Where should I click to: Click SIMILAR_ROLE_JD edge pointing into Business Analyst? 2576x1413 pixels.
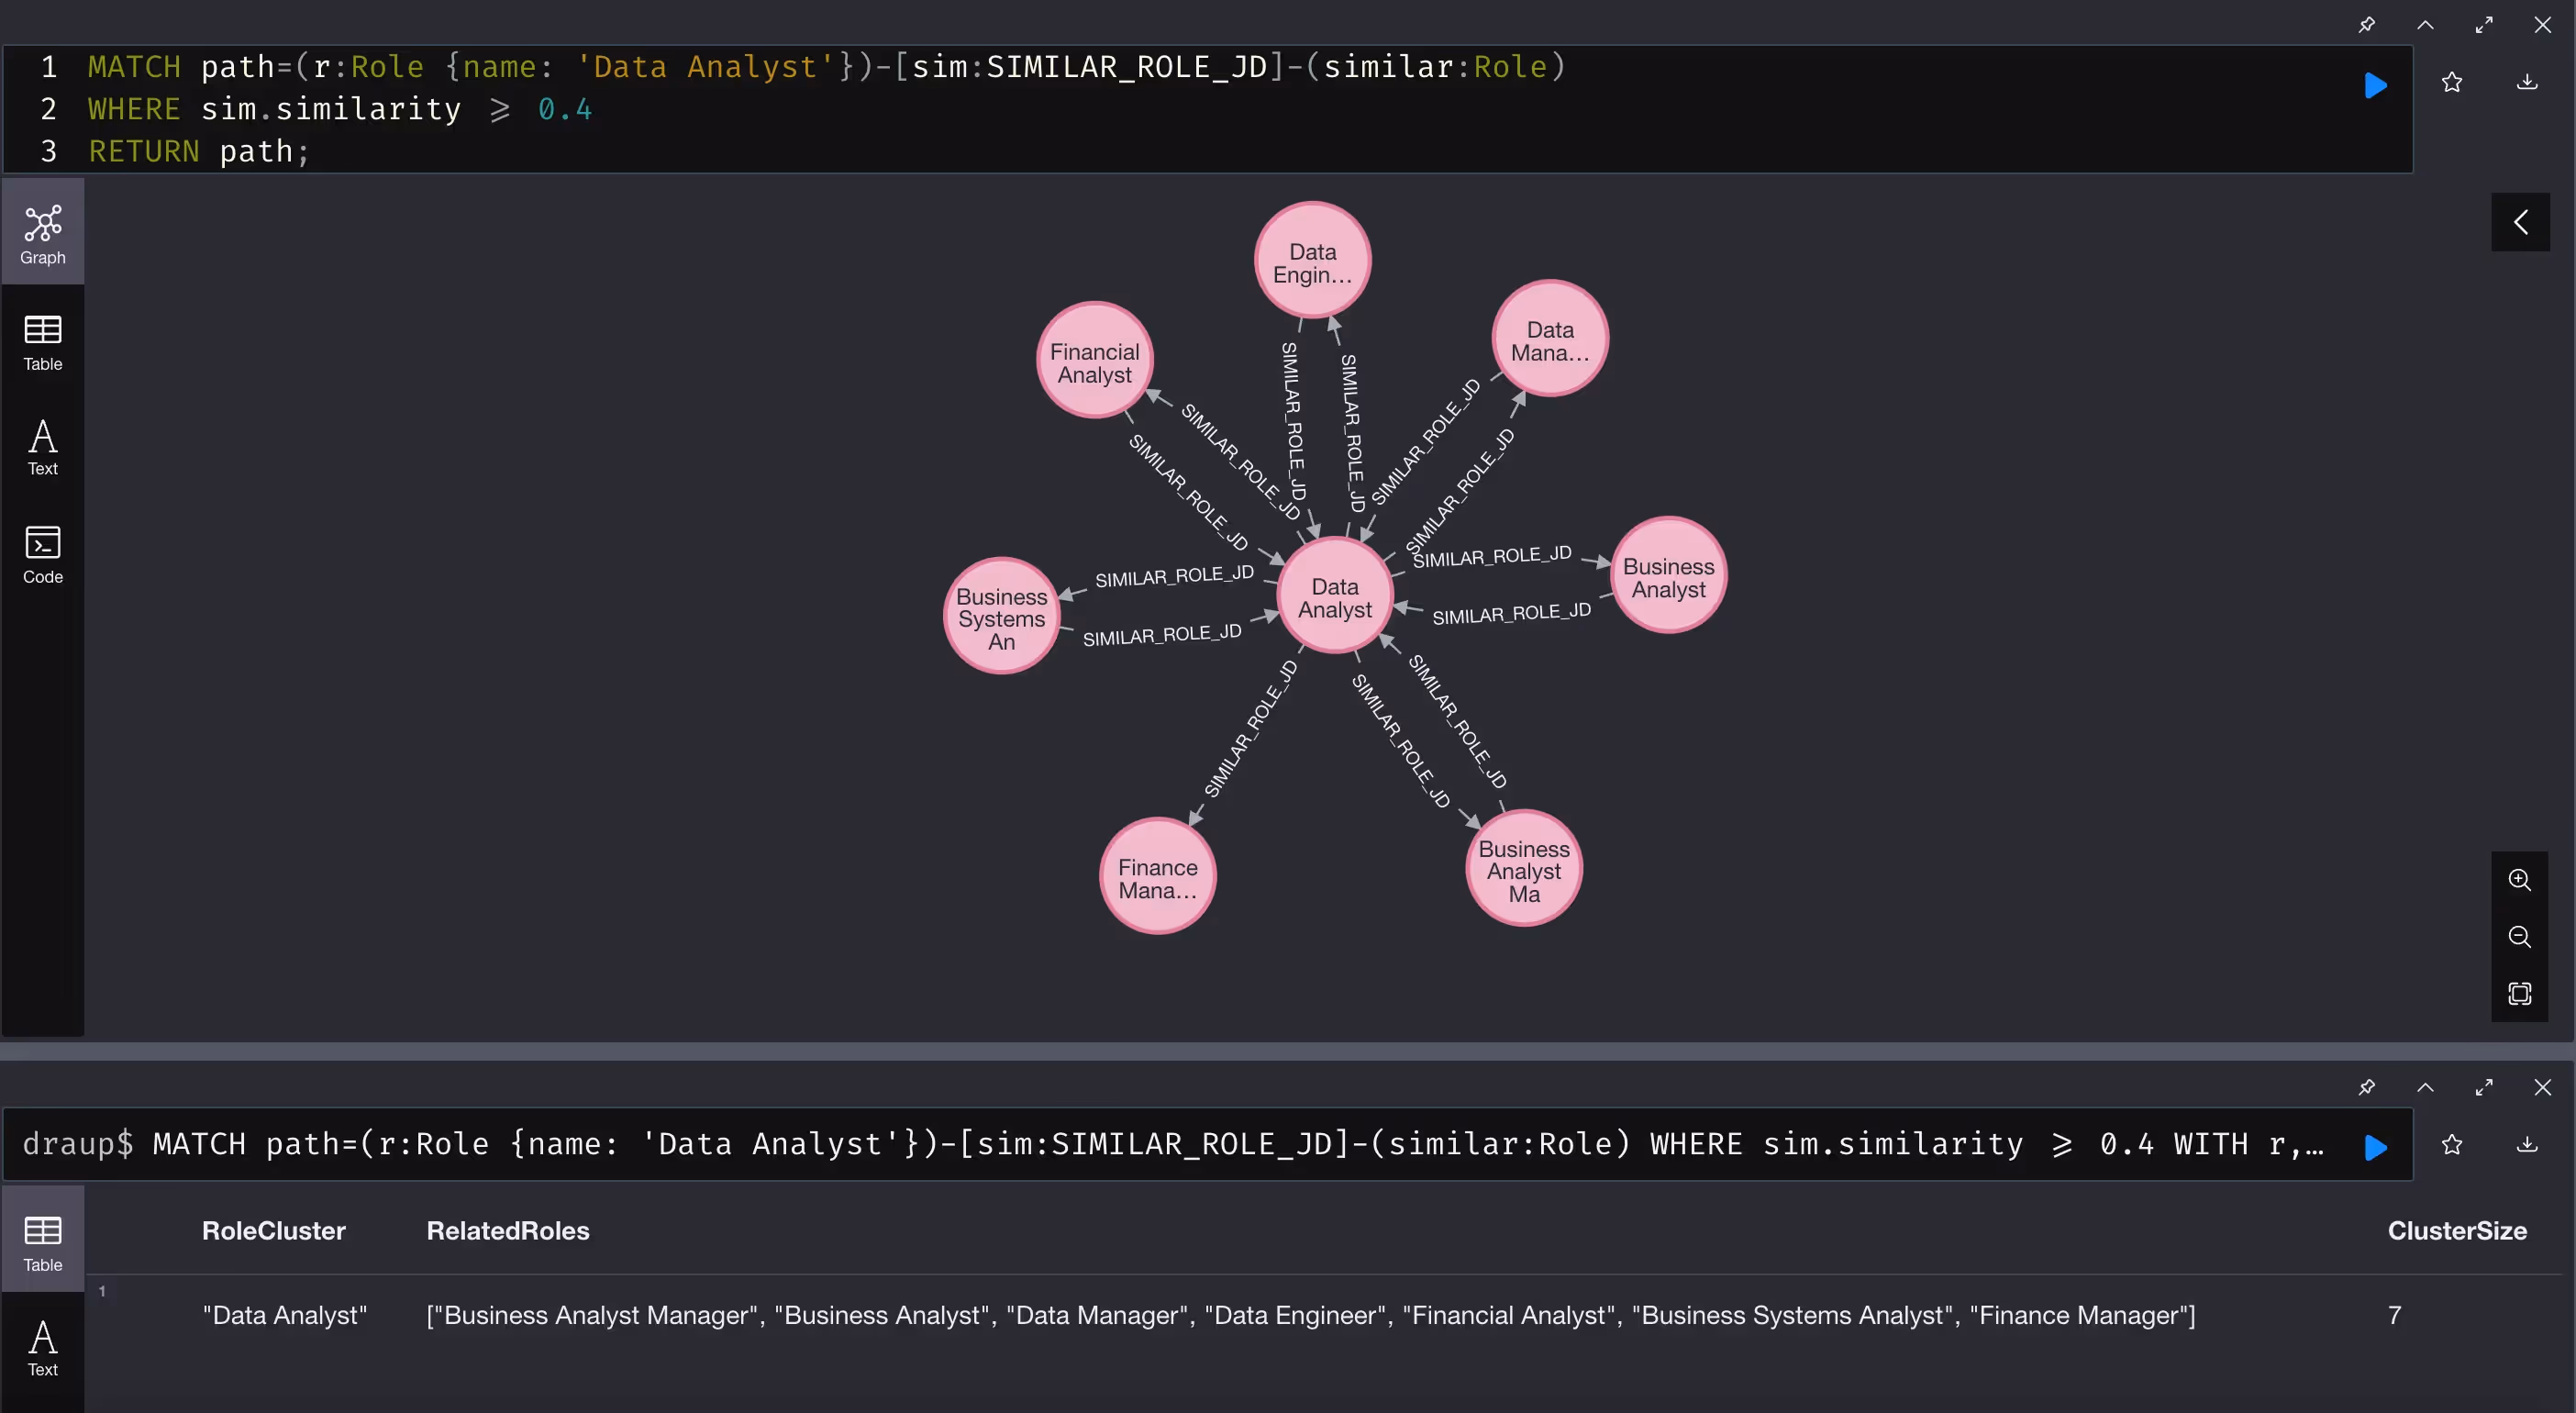[x=1492, y=556]
